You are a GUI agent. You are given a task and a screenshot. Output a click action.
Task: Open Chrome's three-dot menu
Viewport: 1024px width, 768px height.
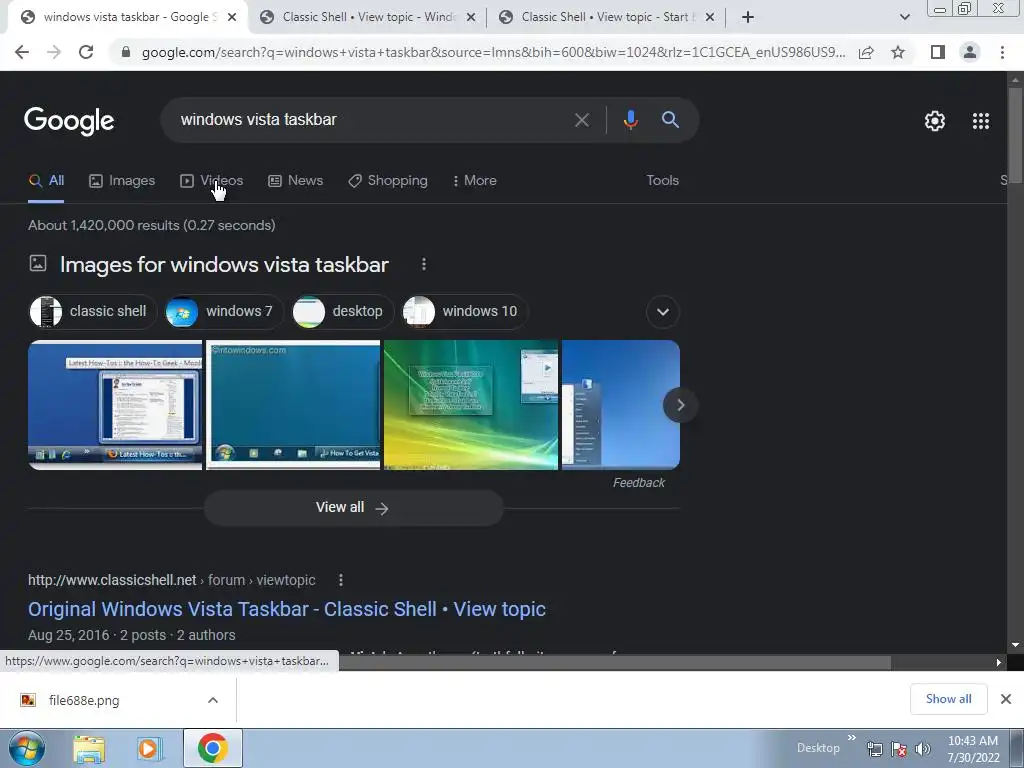tap(1002, 52)
